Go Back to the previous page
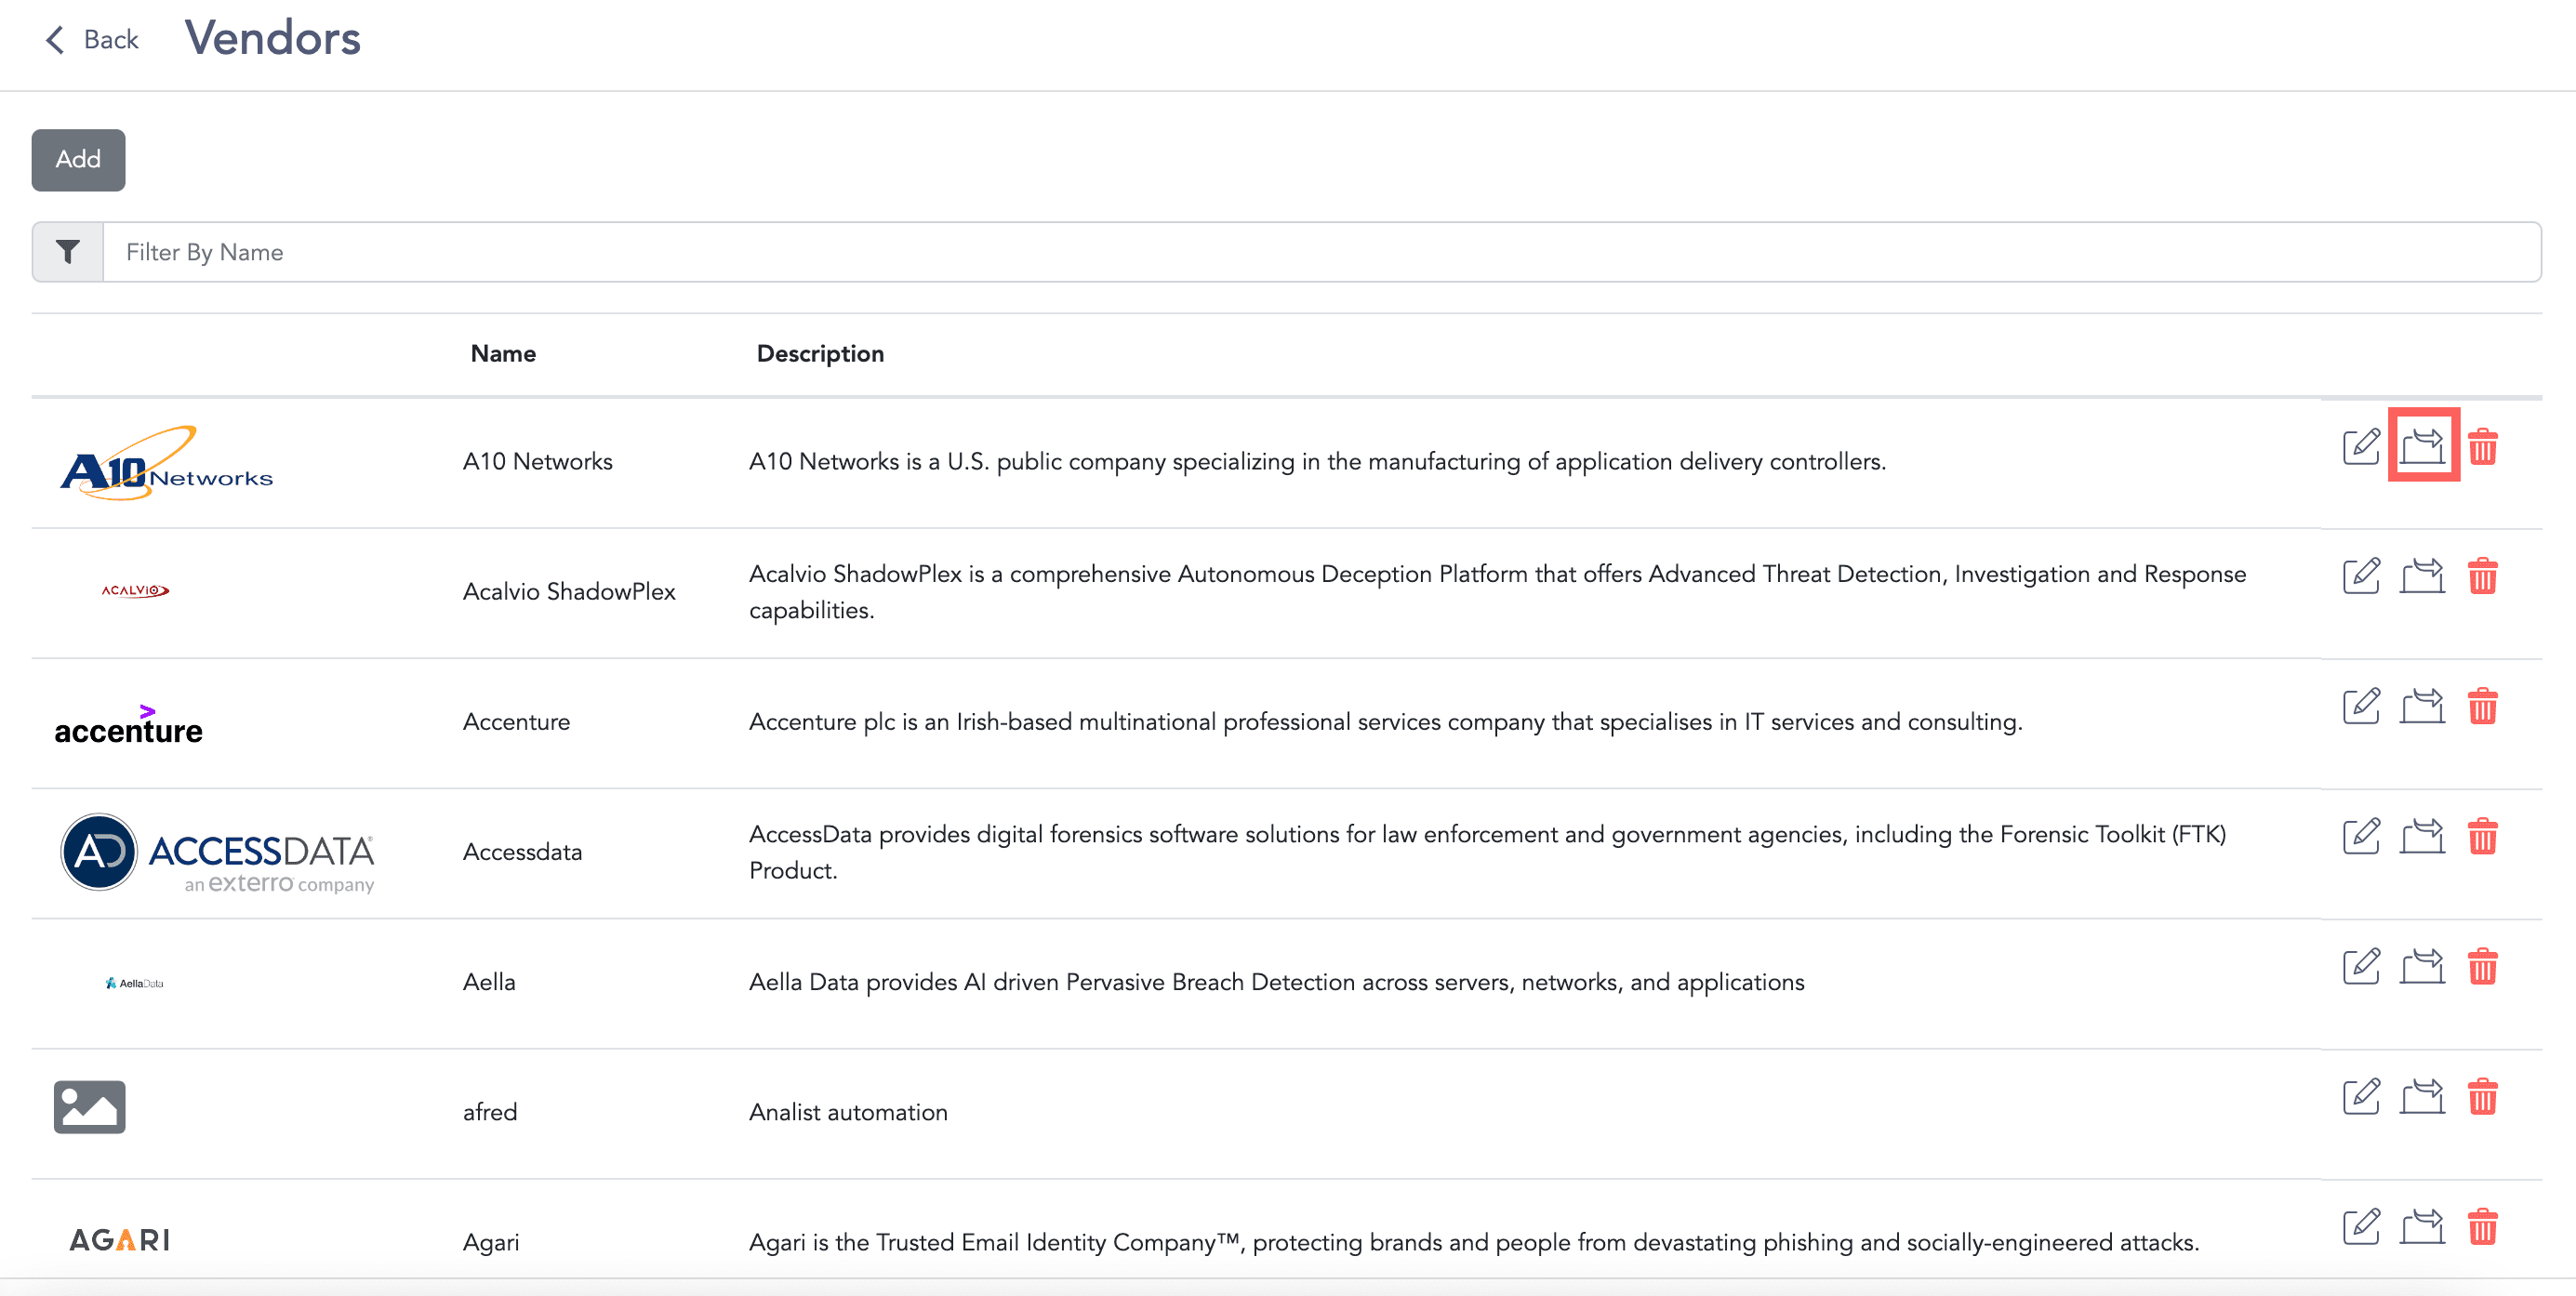Screen dimensions: 2576x1296 tap(91, 39)
